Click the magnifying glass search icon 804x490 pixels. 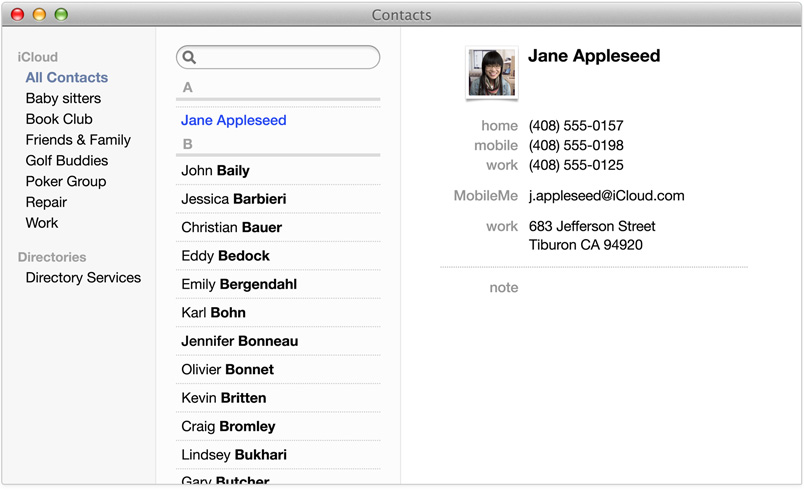190,58
